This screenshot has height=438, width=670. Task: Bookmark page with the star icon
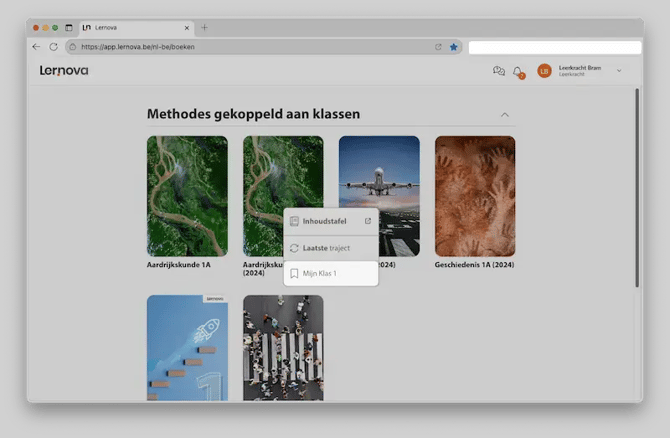453,47
